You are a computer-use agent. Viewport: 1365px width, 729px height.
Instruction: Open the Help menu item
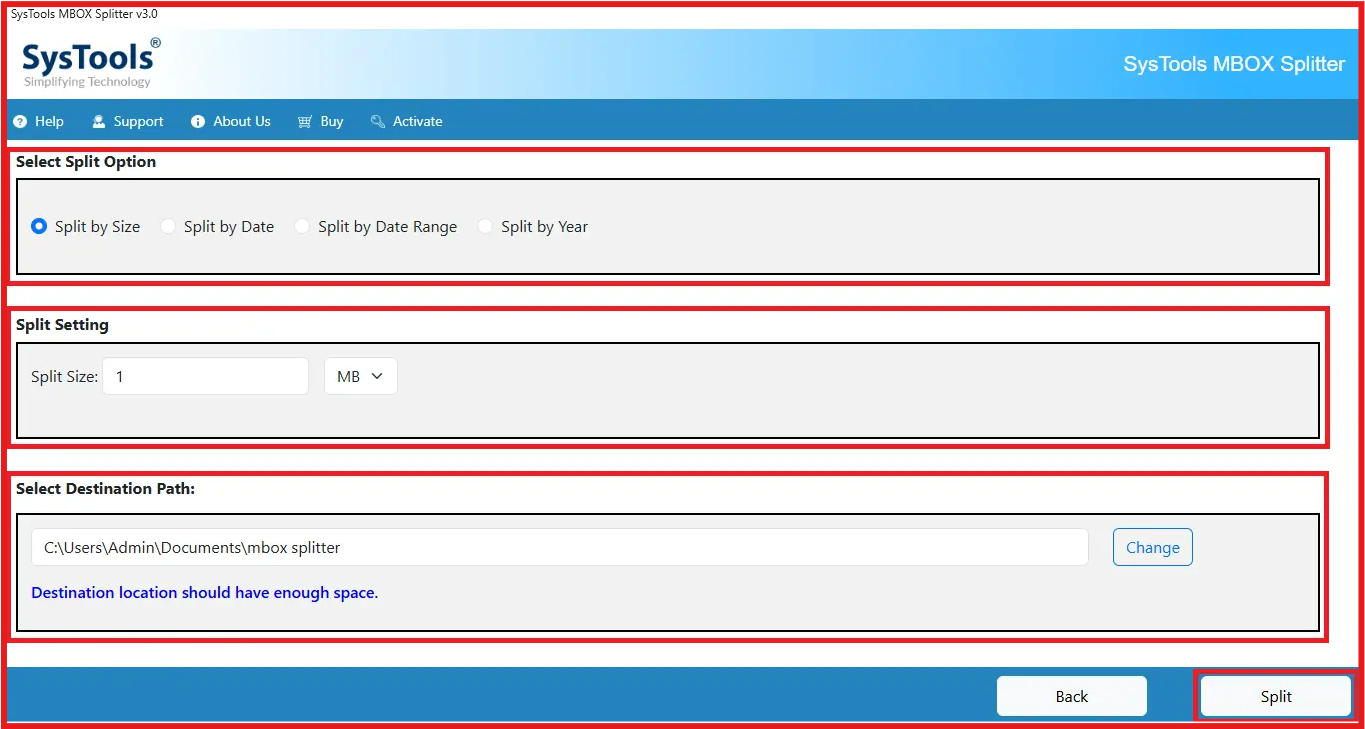pos(39,121)
